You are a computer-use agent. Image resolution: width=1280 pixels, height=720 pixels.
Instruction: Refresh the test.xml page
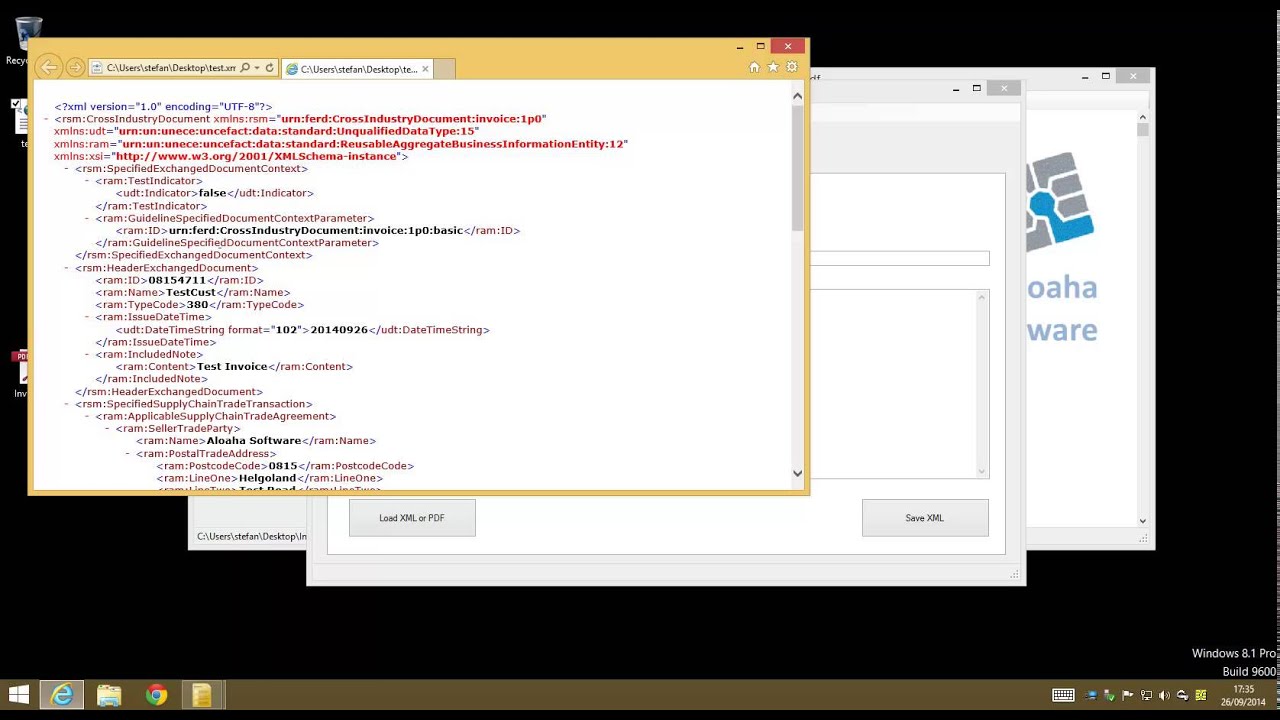click(269, 68)
